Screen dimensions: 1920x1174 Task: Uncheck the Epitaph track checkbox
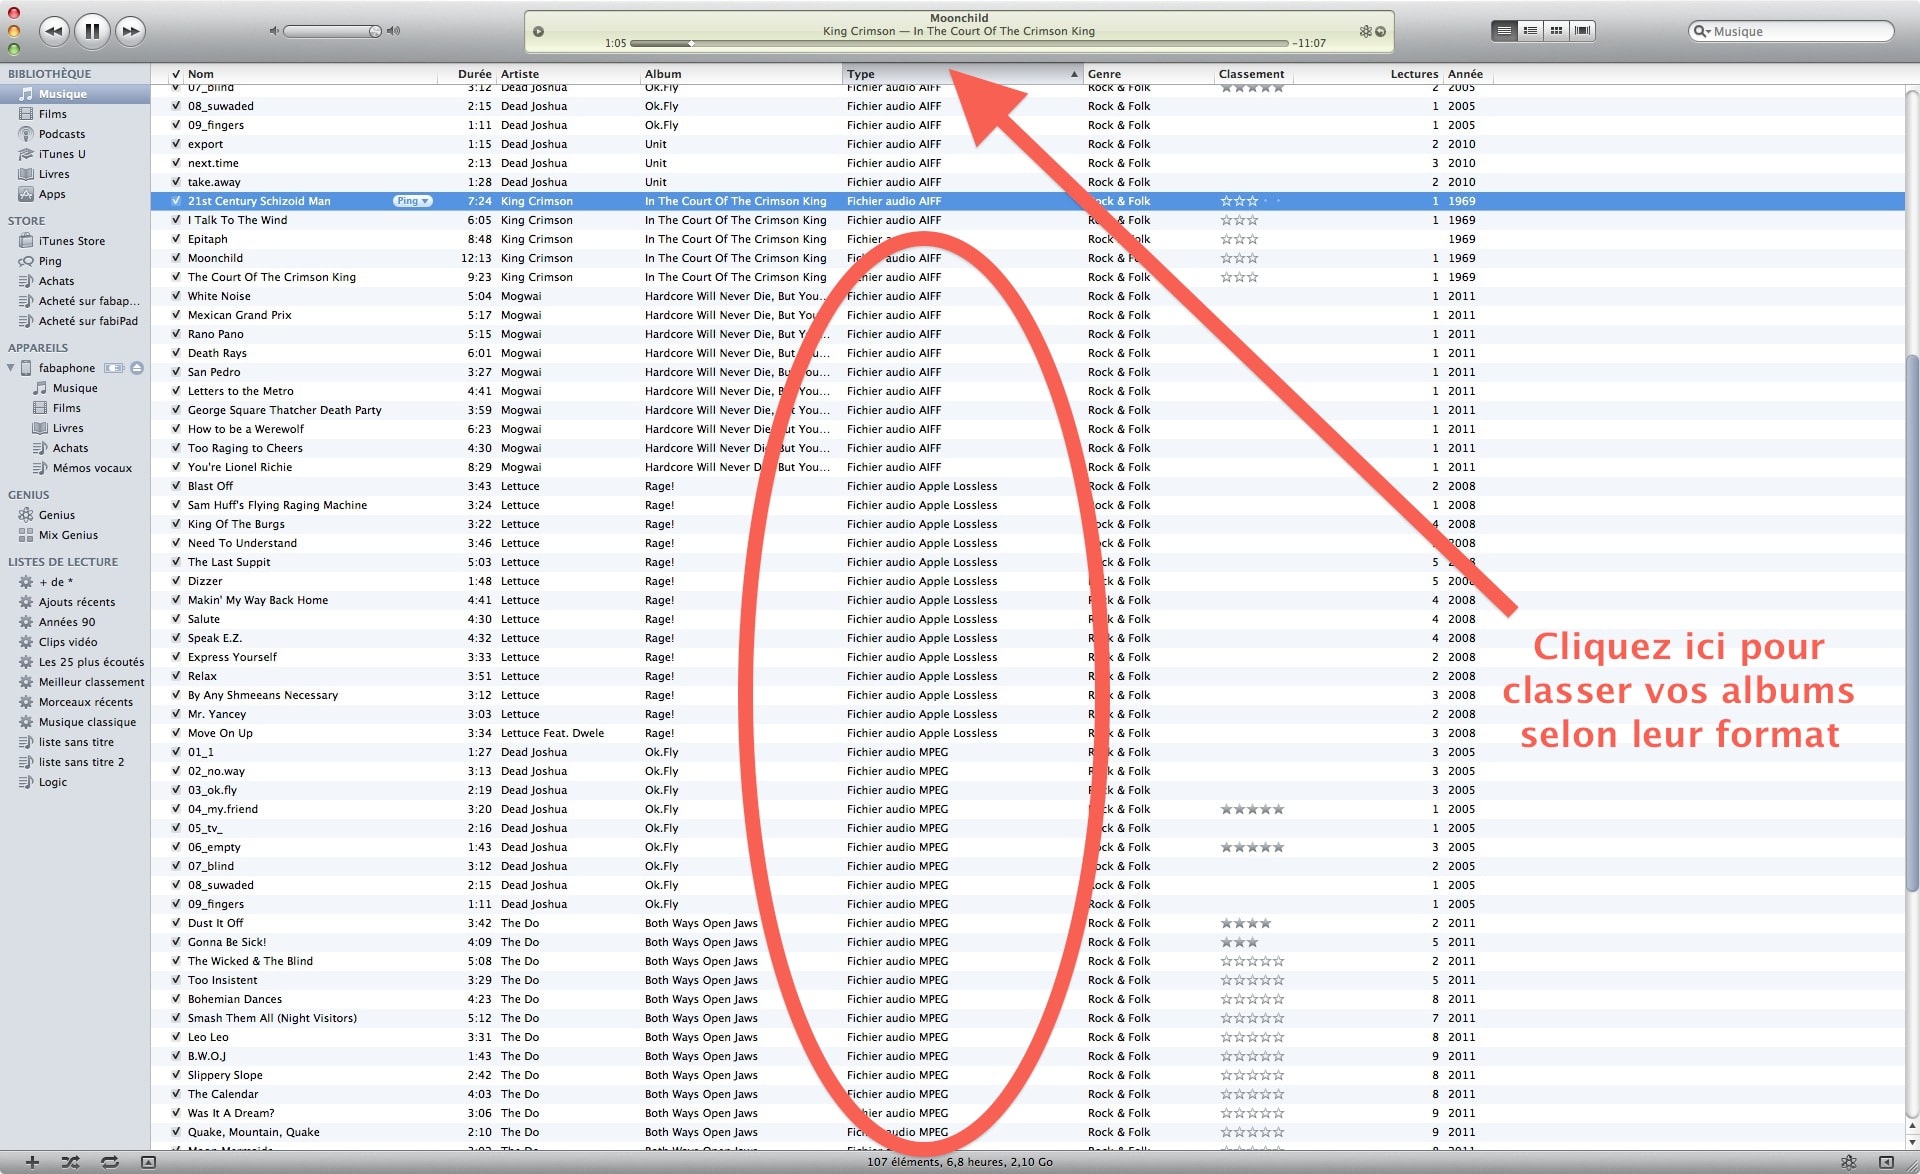[x=176, y=239]
